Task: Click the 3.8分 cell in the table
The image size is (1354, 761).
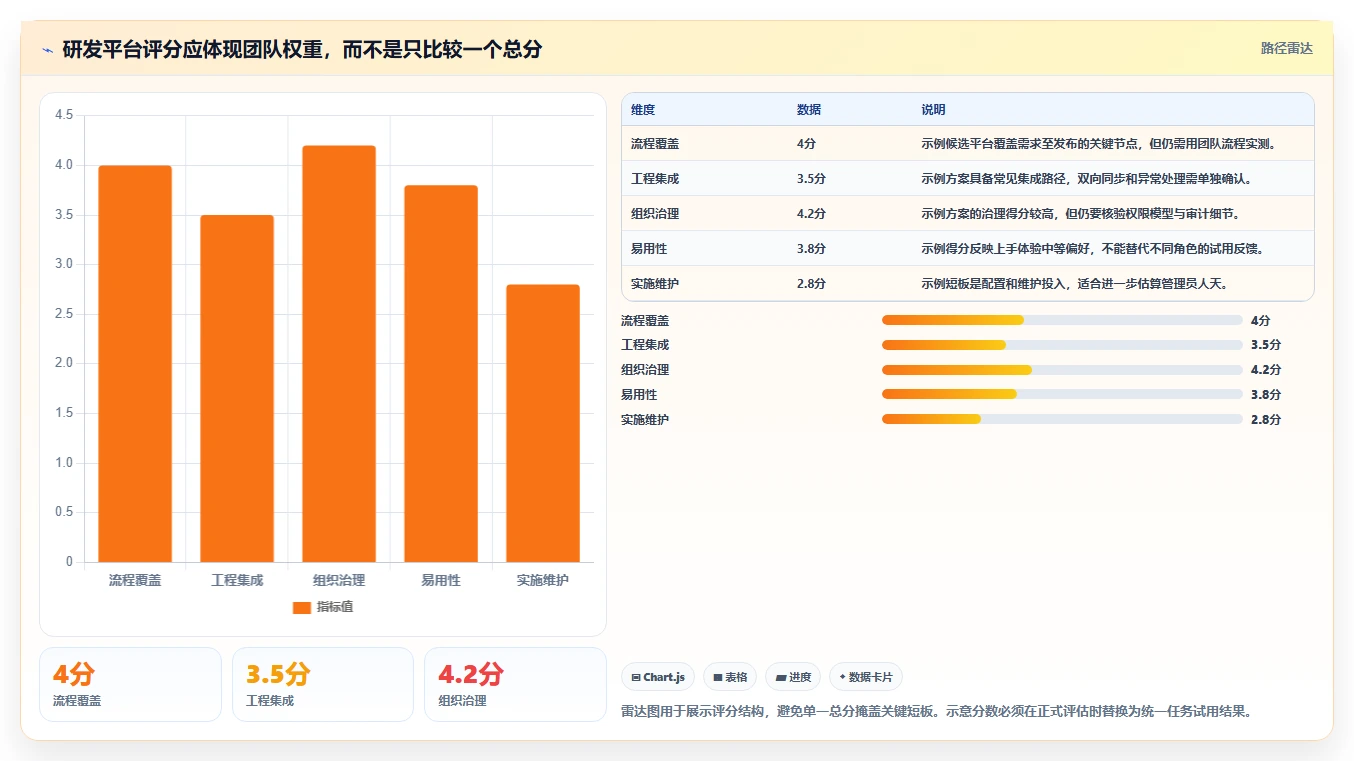Action: click(811, 249)
